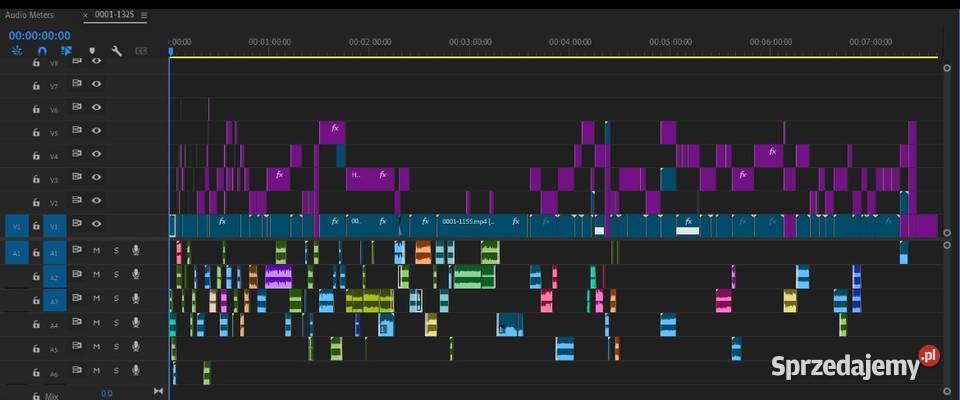Click the V1 source patching indicator
The height and width of the screenshot is (400, 960).
15,226
